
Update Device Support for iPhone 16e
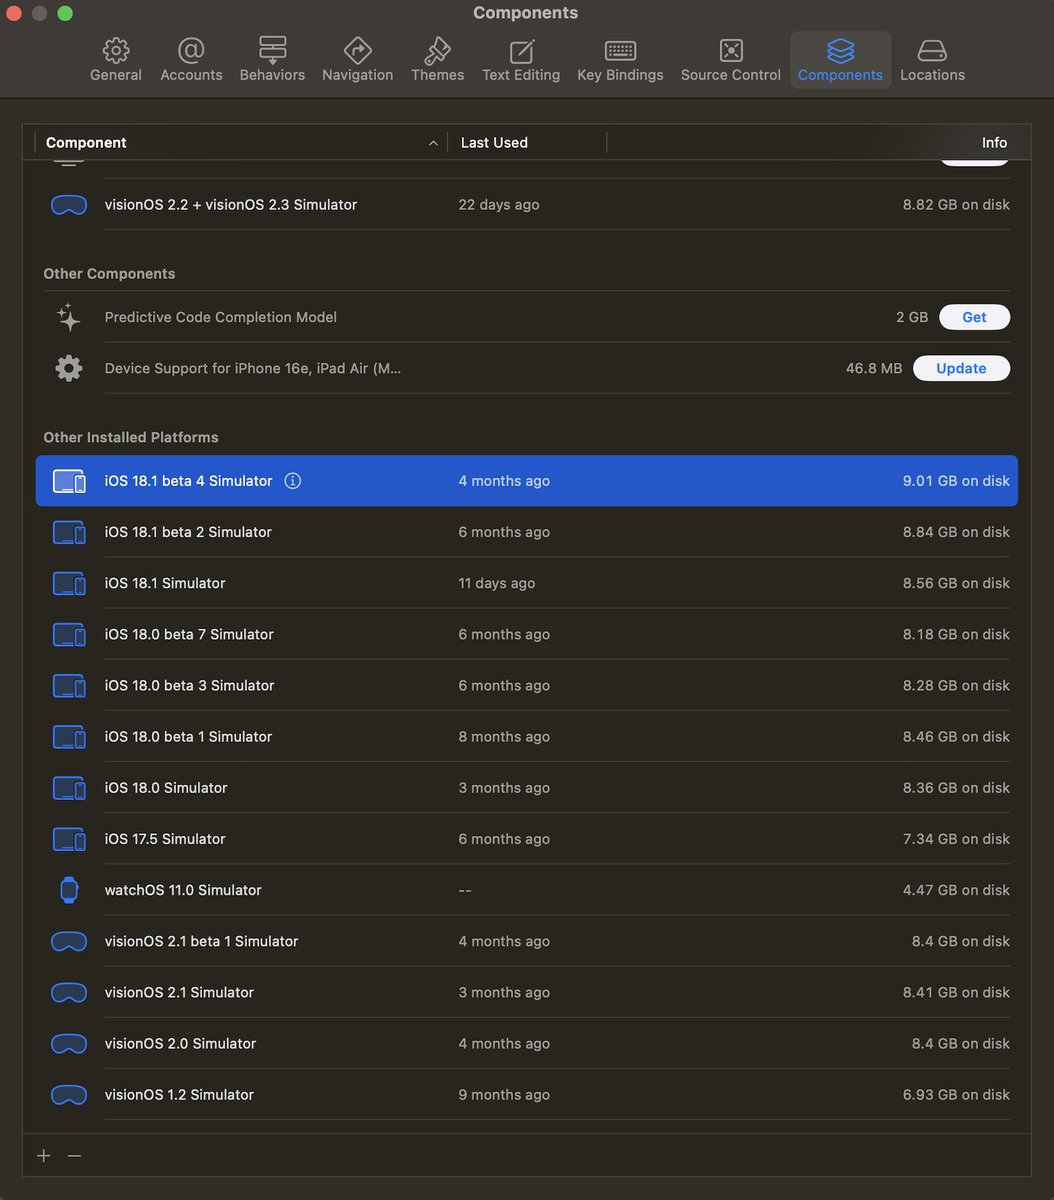[961, 368]
